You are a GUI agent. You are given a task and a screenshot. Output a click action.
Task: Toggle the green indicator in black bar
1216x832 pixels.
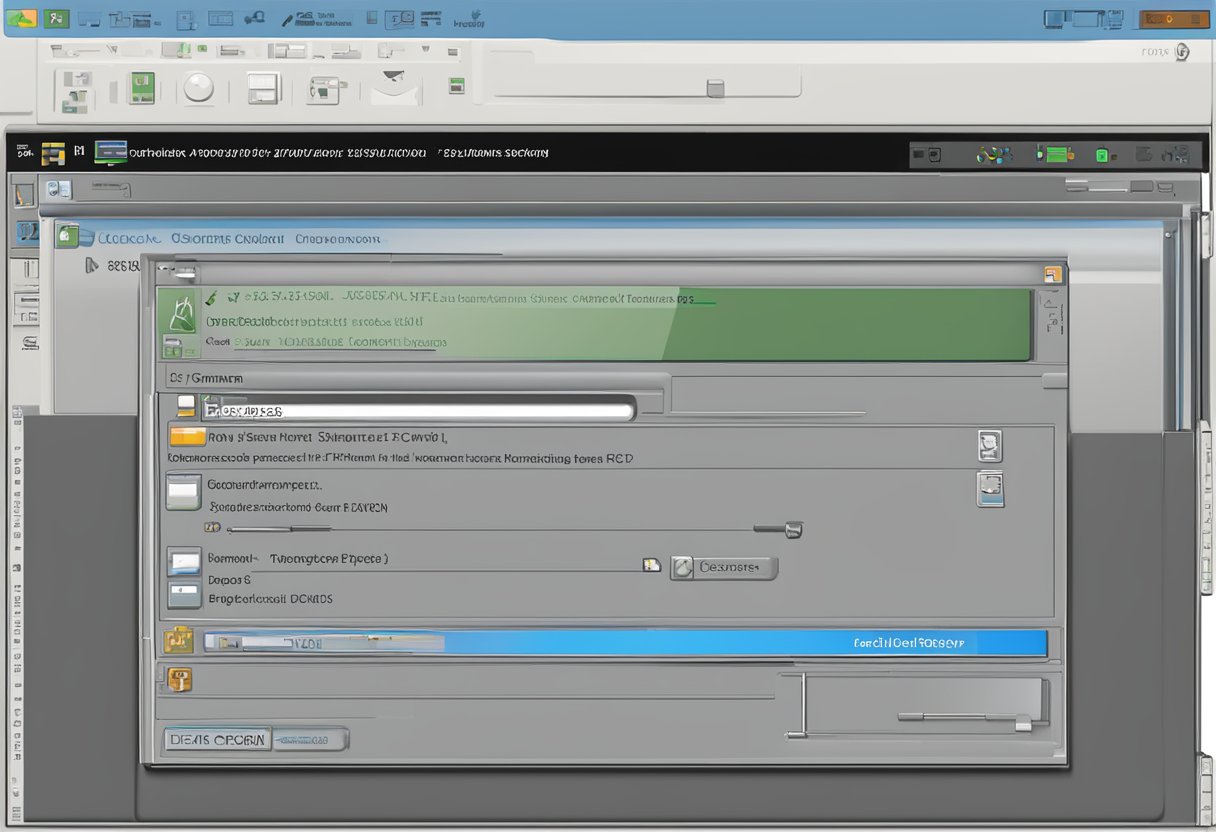[x=1103, y=155]
